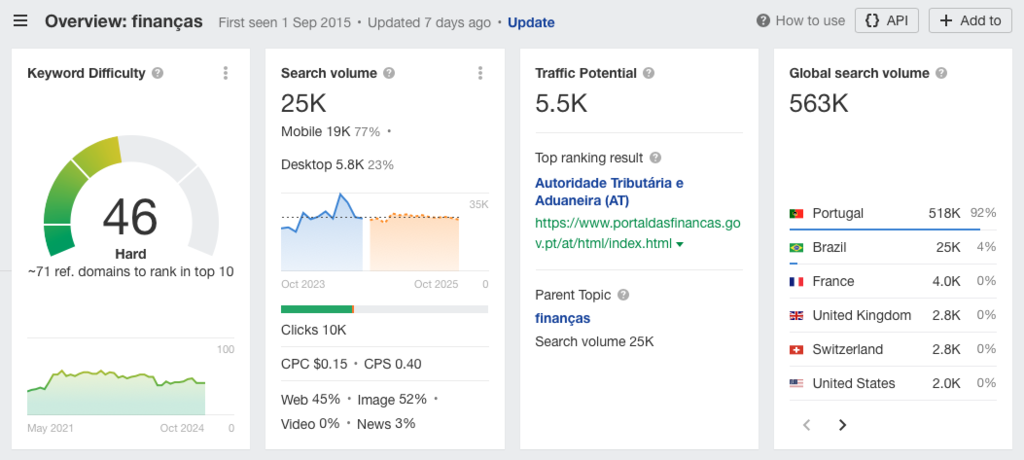The image size is (1024, 460).
Task: Open Keyword Difficulty three-dot options menu
Action: [226, 73]
